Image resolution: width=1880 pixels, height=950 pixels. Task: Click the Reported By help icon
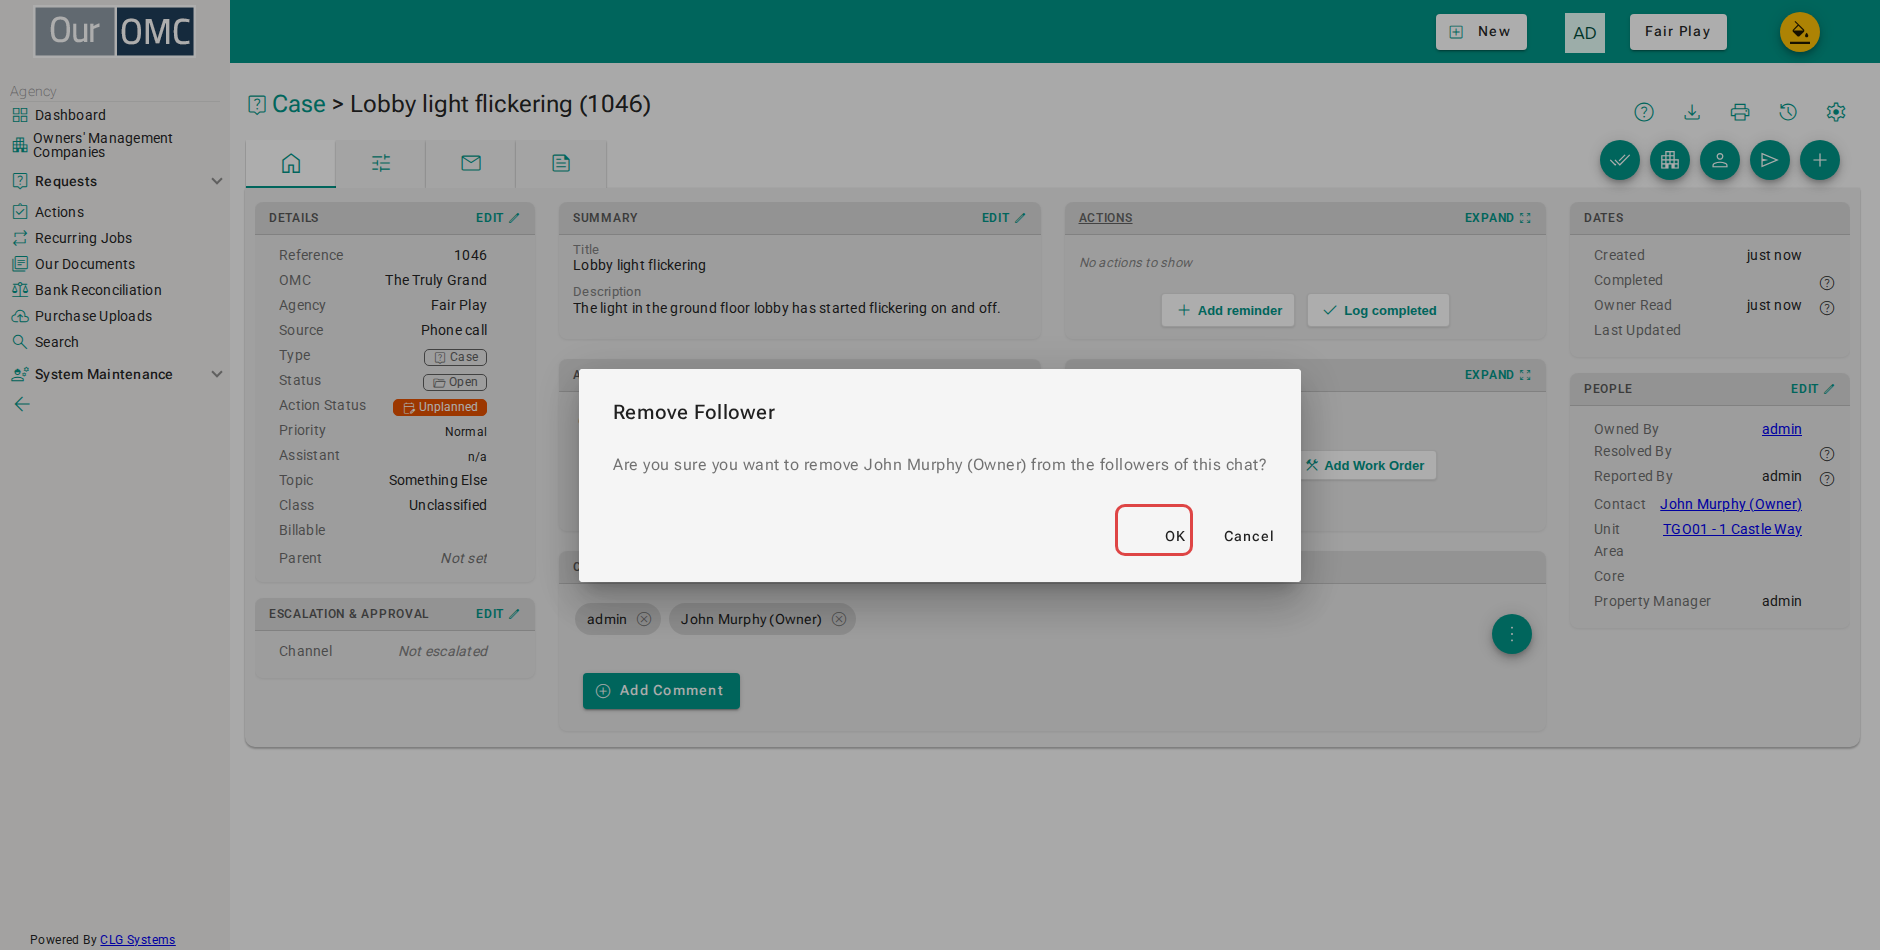[x=1827, y=479]
